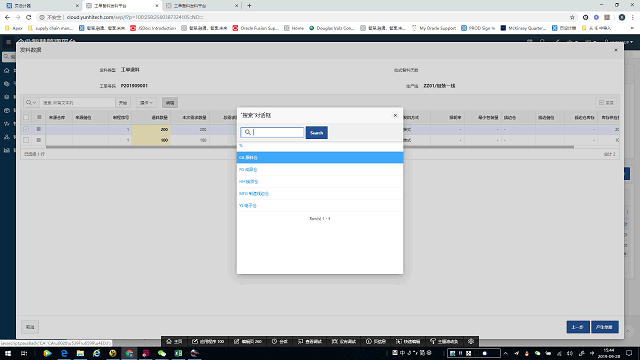Check the checkbox of the row with 100

click(x=26, y=140)
